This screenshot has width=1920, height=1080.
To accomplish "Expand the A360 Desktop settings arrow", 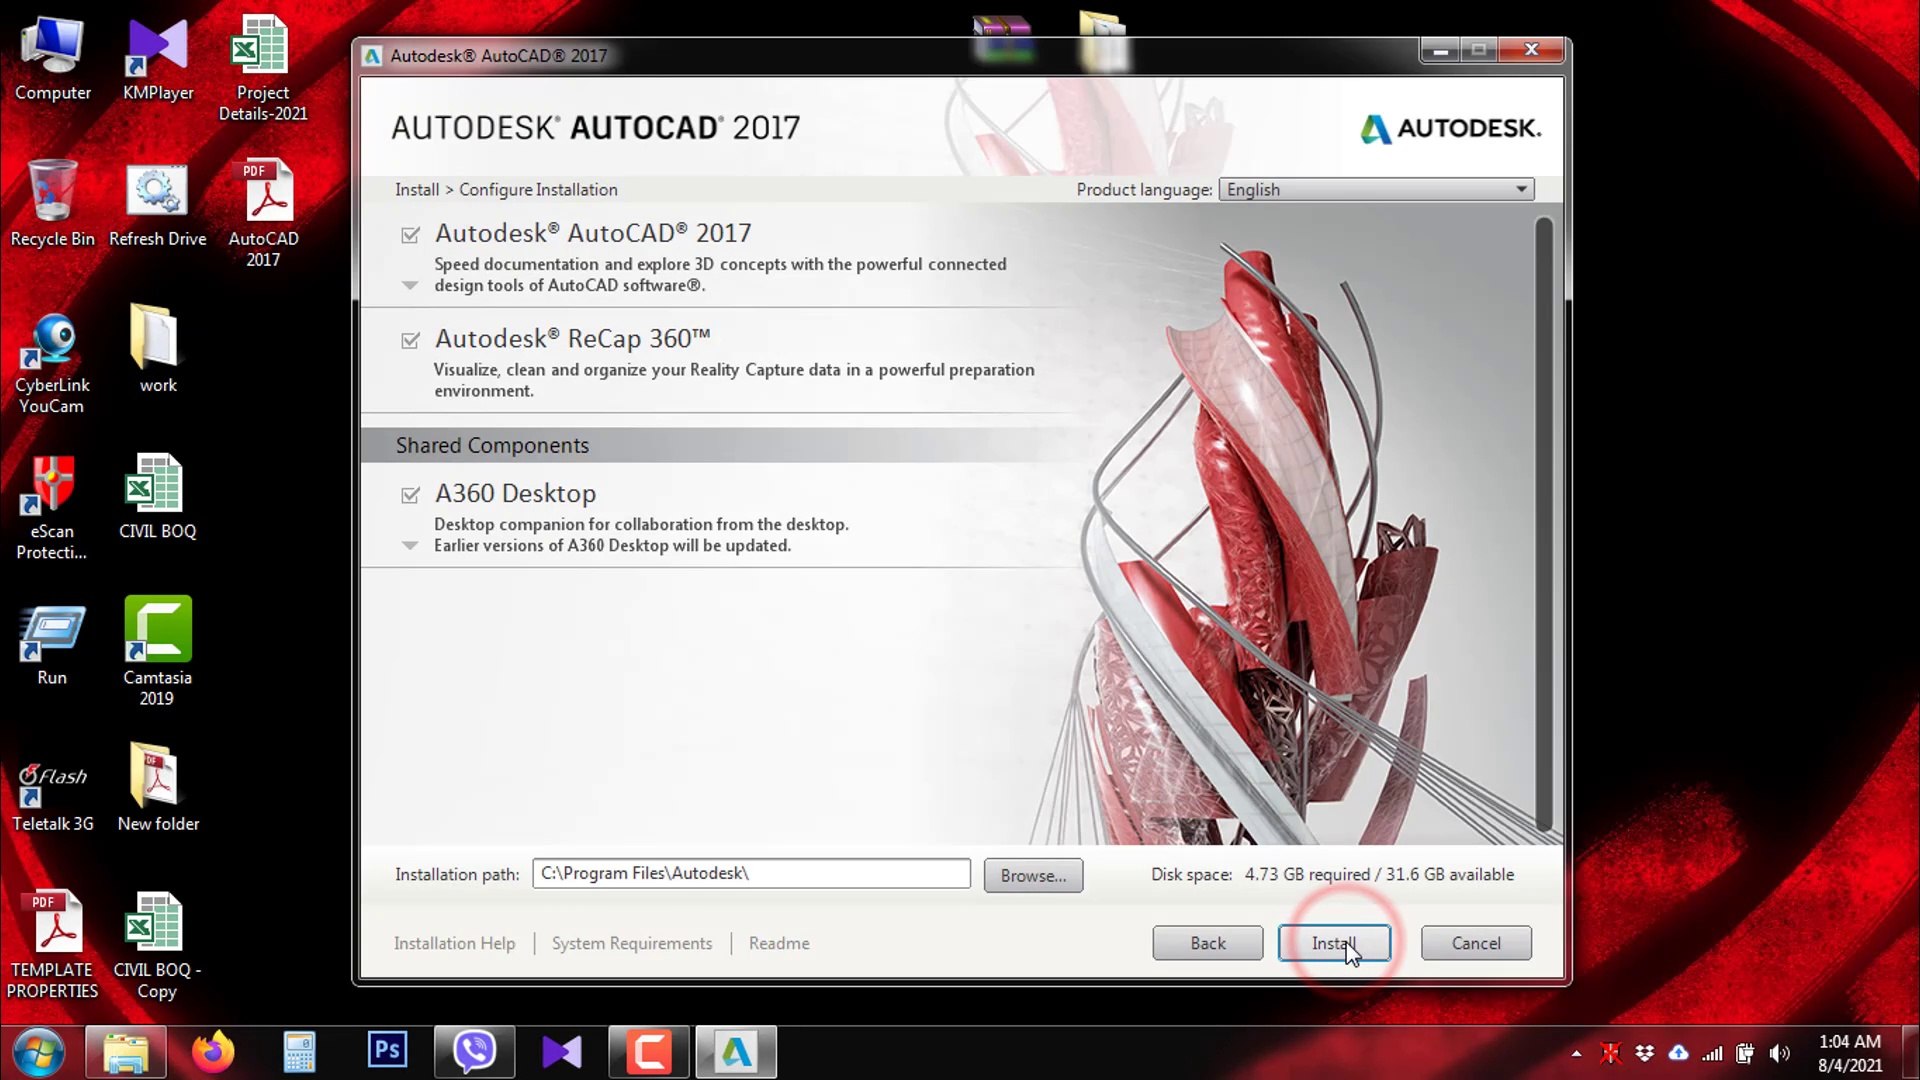I will click(x=409, y=546).
